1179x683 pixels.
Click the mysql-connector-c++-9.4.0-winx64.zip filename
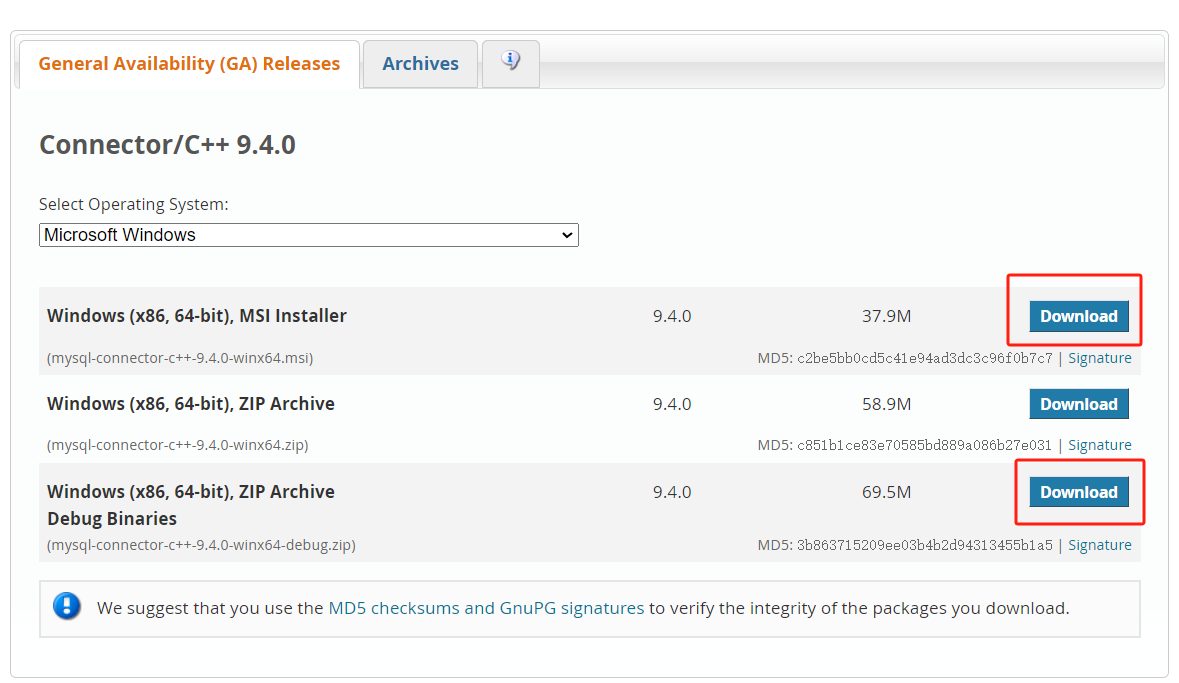pyautogui.click(x=177, y=445)
